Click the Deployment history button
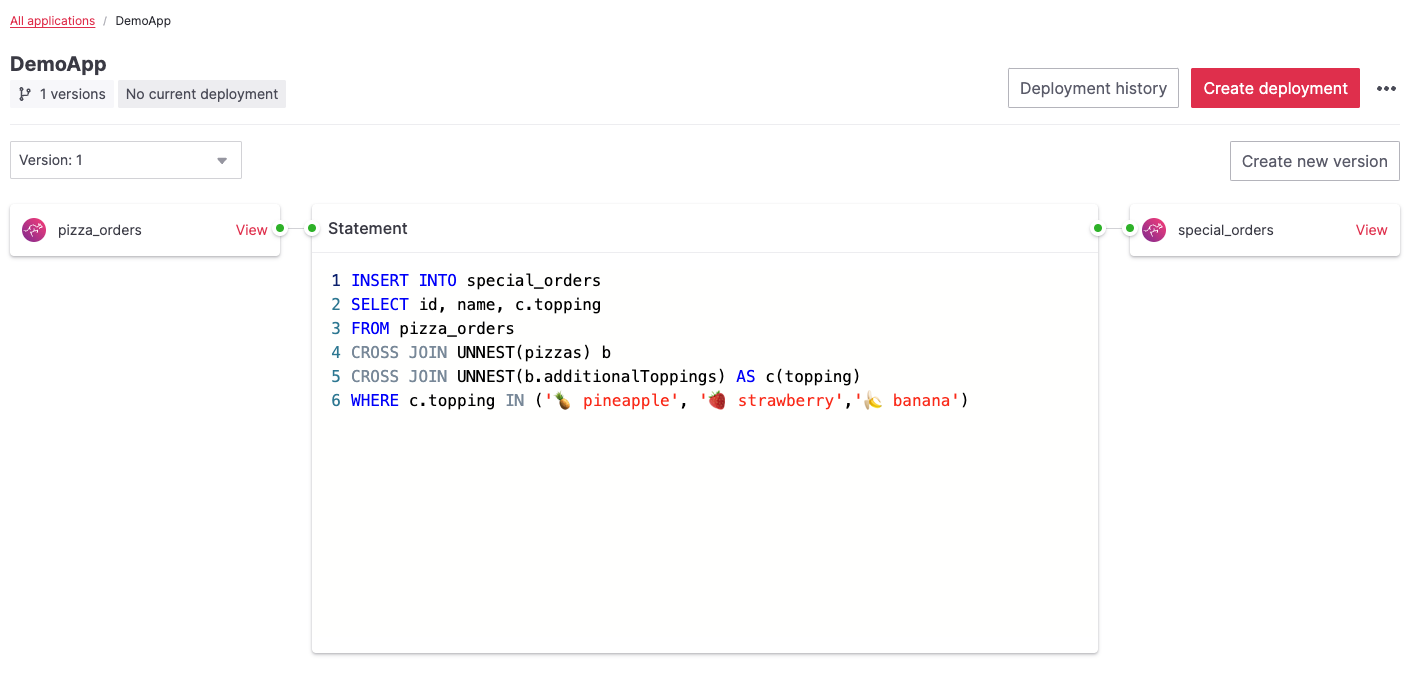Viewport: 1408px width, 684px height. coord(1093,88)
